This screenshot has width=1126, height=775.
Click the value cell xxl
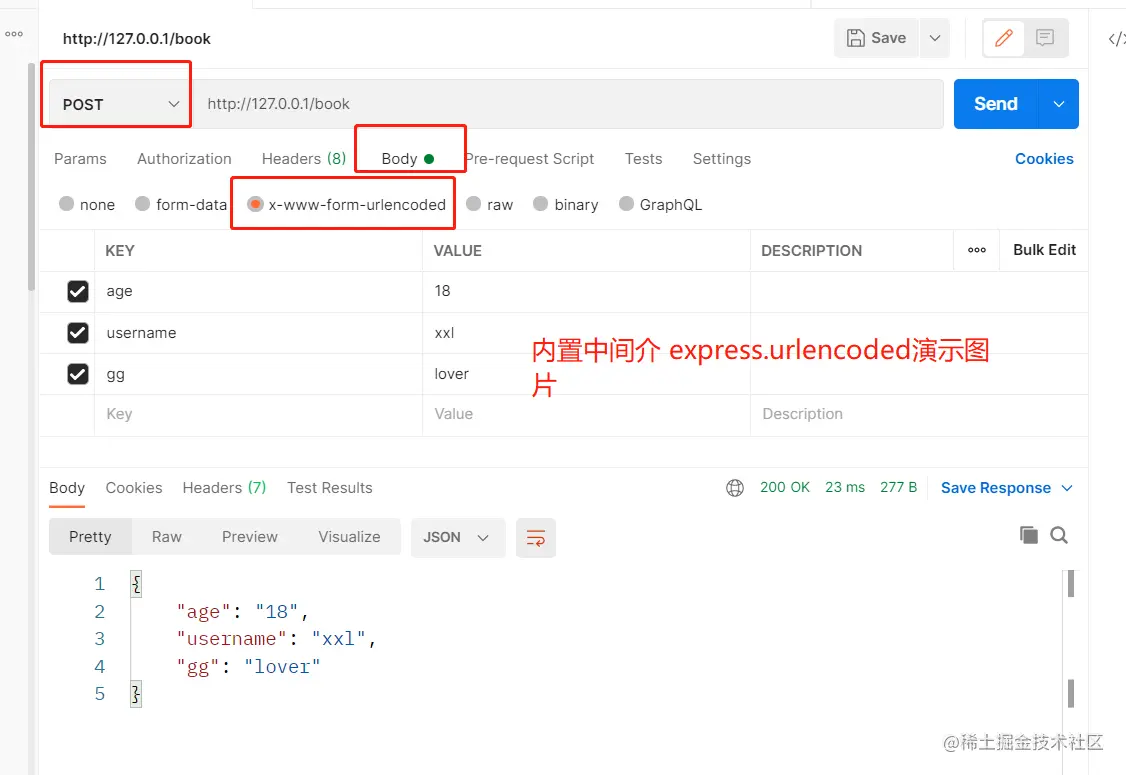click(x=587, y=333)
